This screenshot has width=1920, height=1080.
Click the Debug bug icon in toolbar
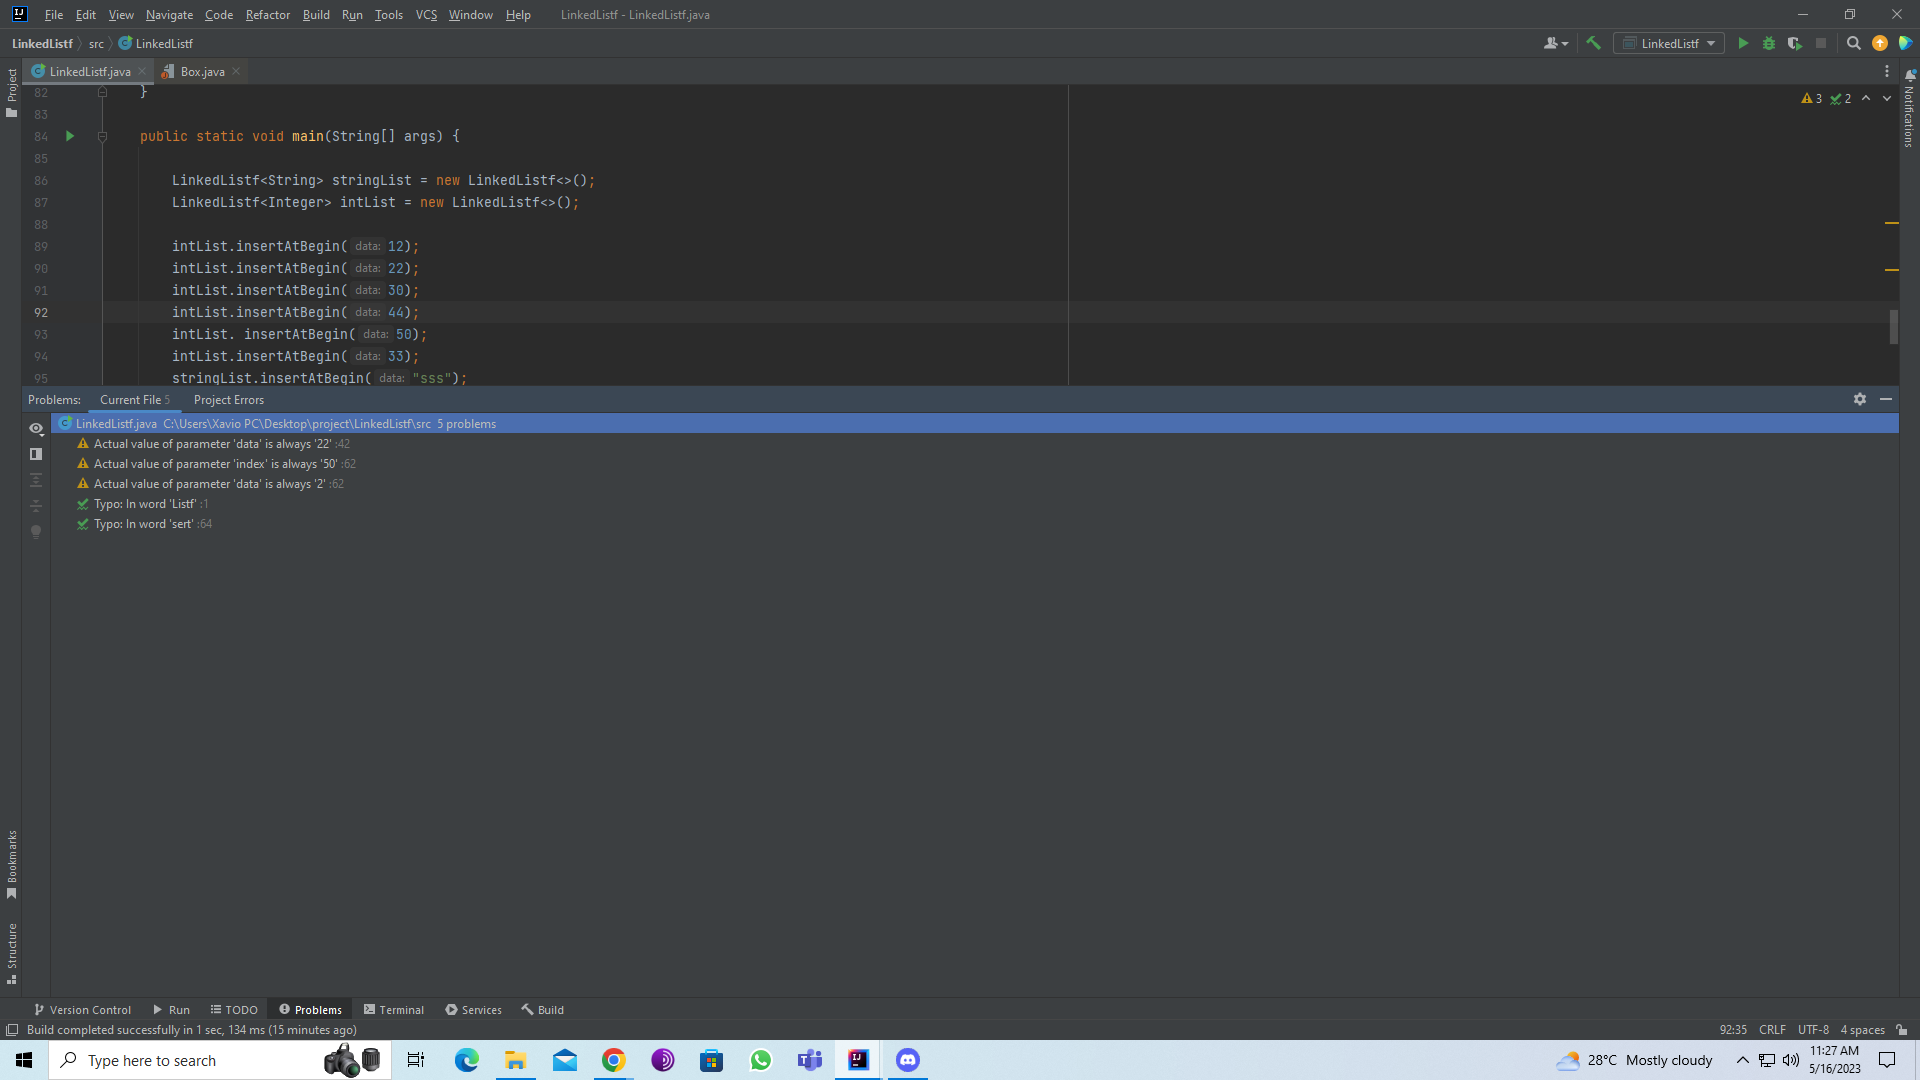[x=1769, y=43]
